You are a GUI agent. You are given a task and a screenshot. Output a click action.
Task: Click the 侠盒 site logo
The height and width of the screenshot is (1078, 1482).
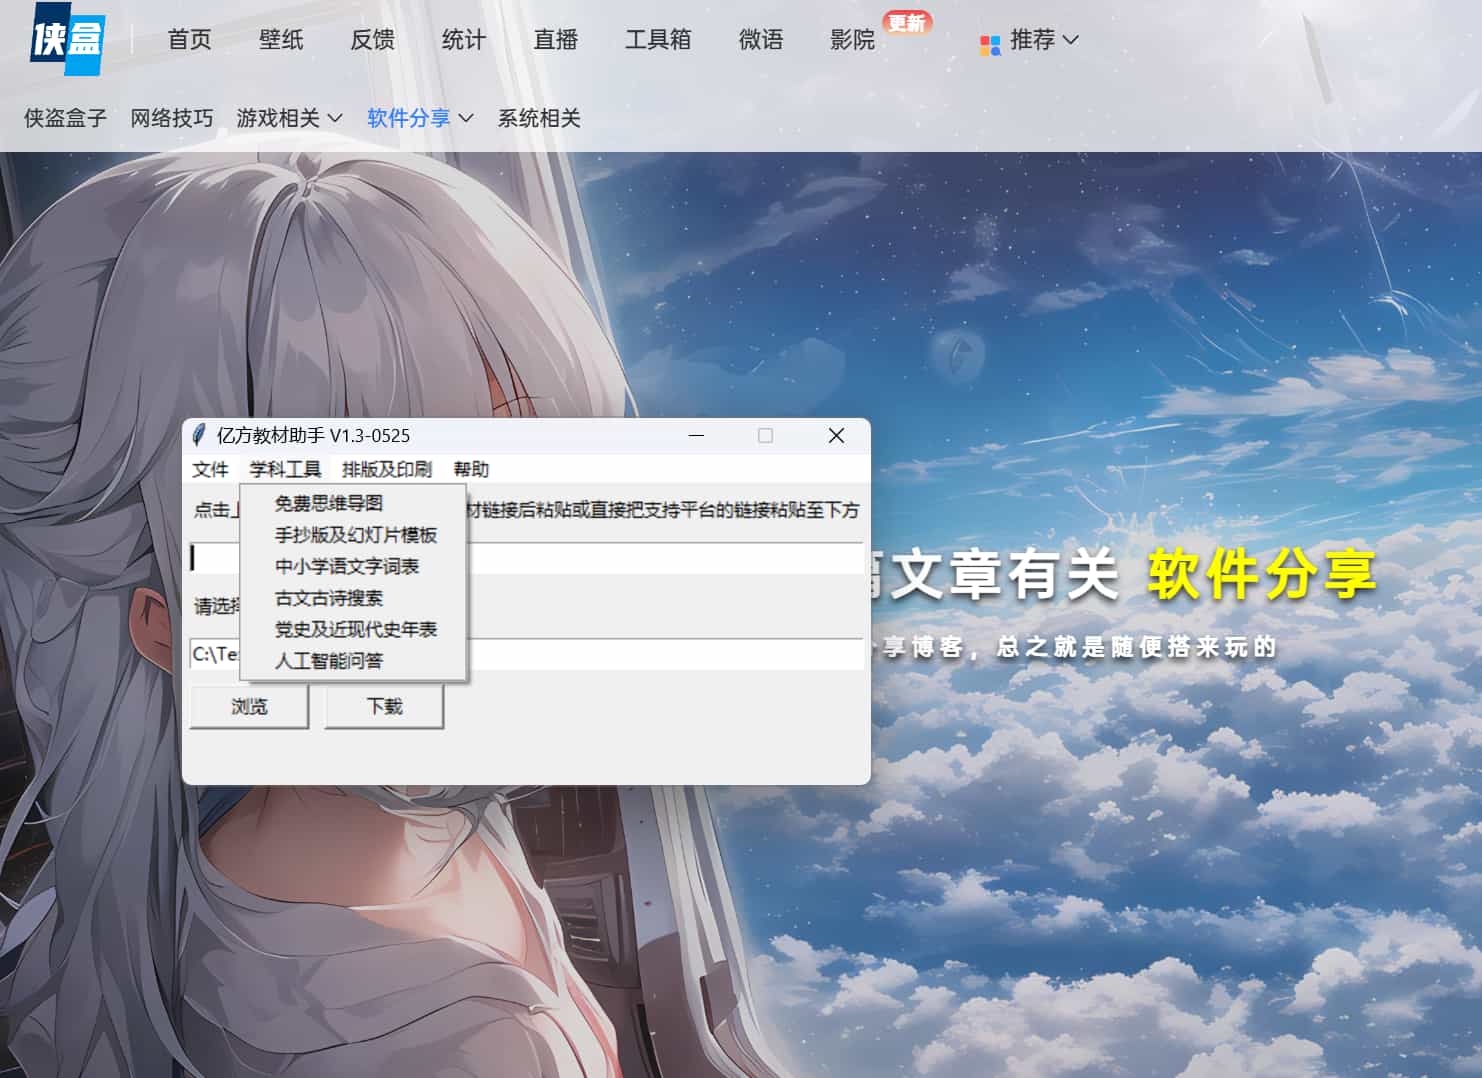click(66, 42)
